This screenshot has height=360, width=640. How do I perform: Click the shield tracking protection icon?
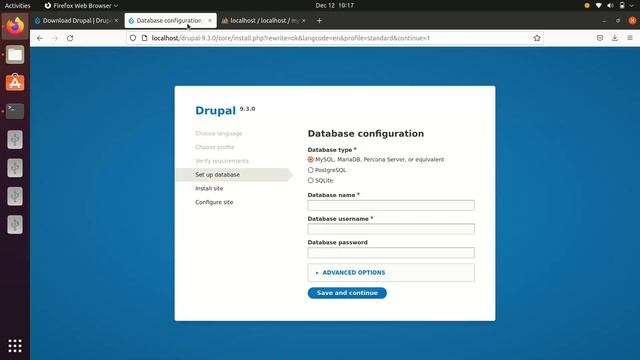pyautogui.click(x=133, y=38)
